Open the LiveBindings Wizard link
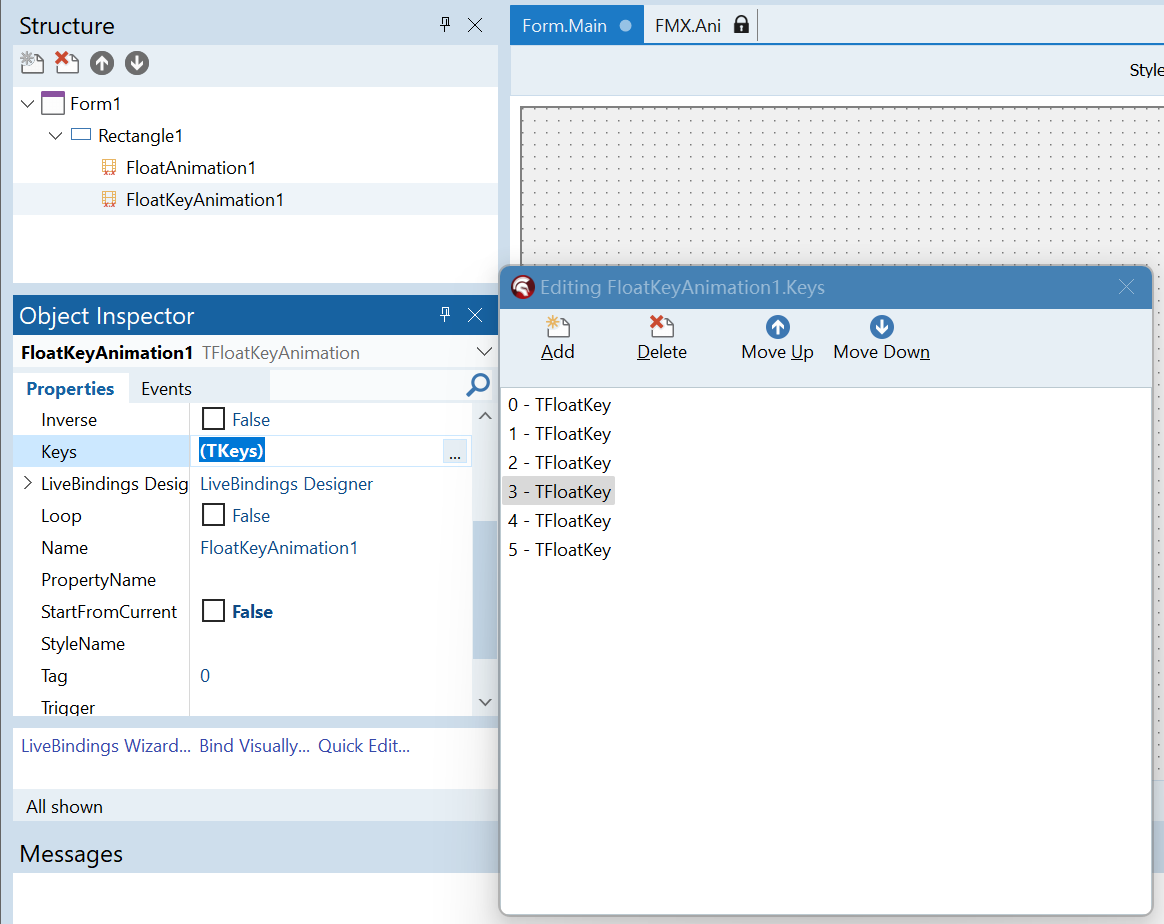Screen dimensions: 1164x924 pos(105,746)
